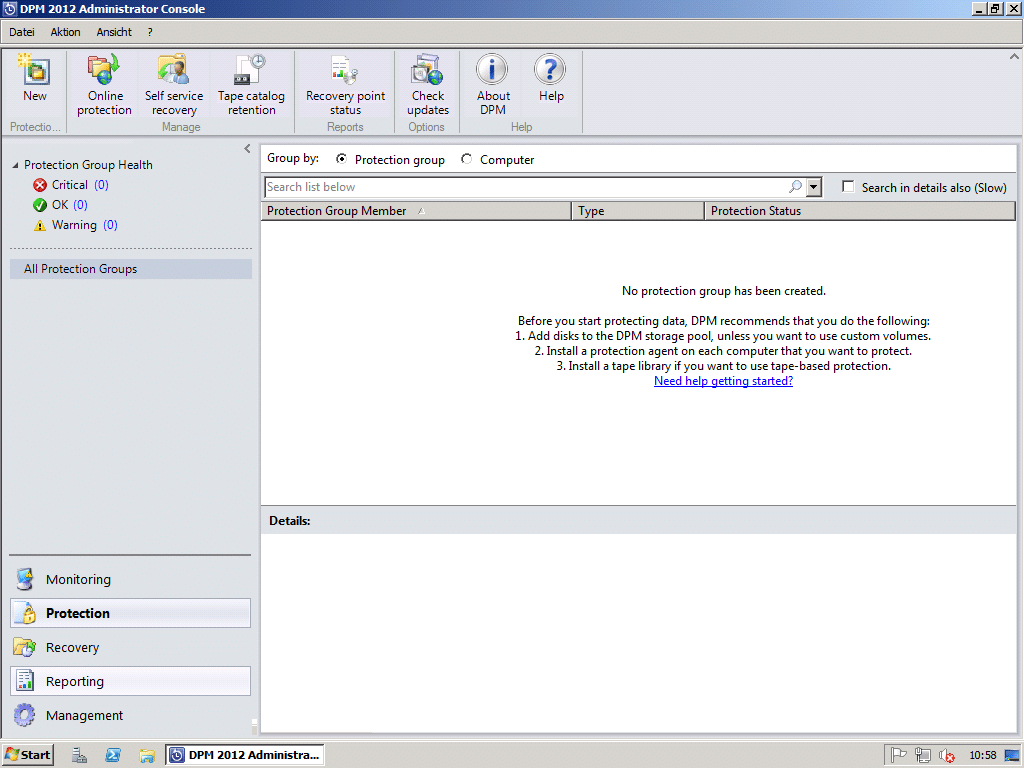1024x768 pixels.
Task: Click the Action Center flag tray icon
Action: pos(899,755)
